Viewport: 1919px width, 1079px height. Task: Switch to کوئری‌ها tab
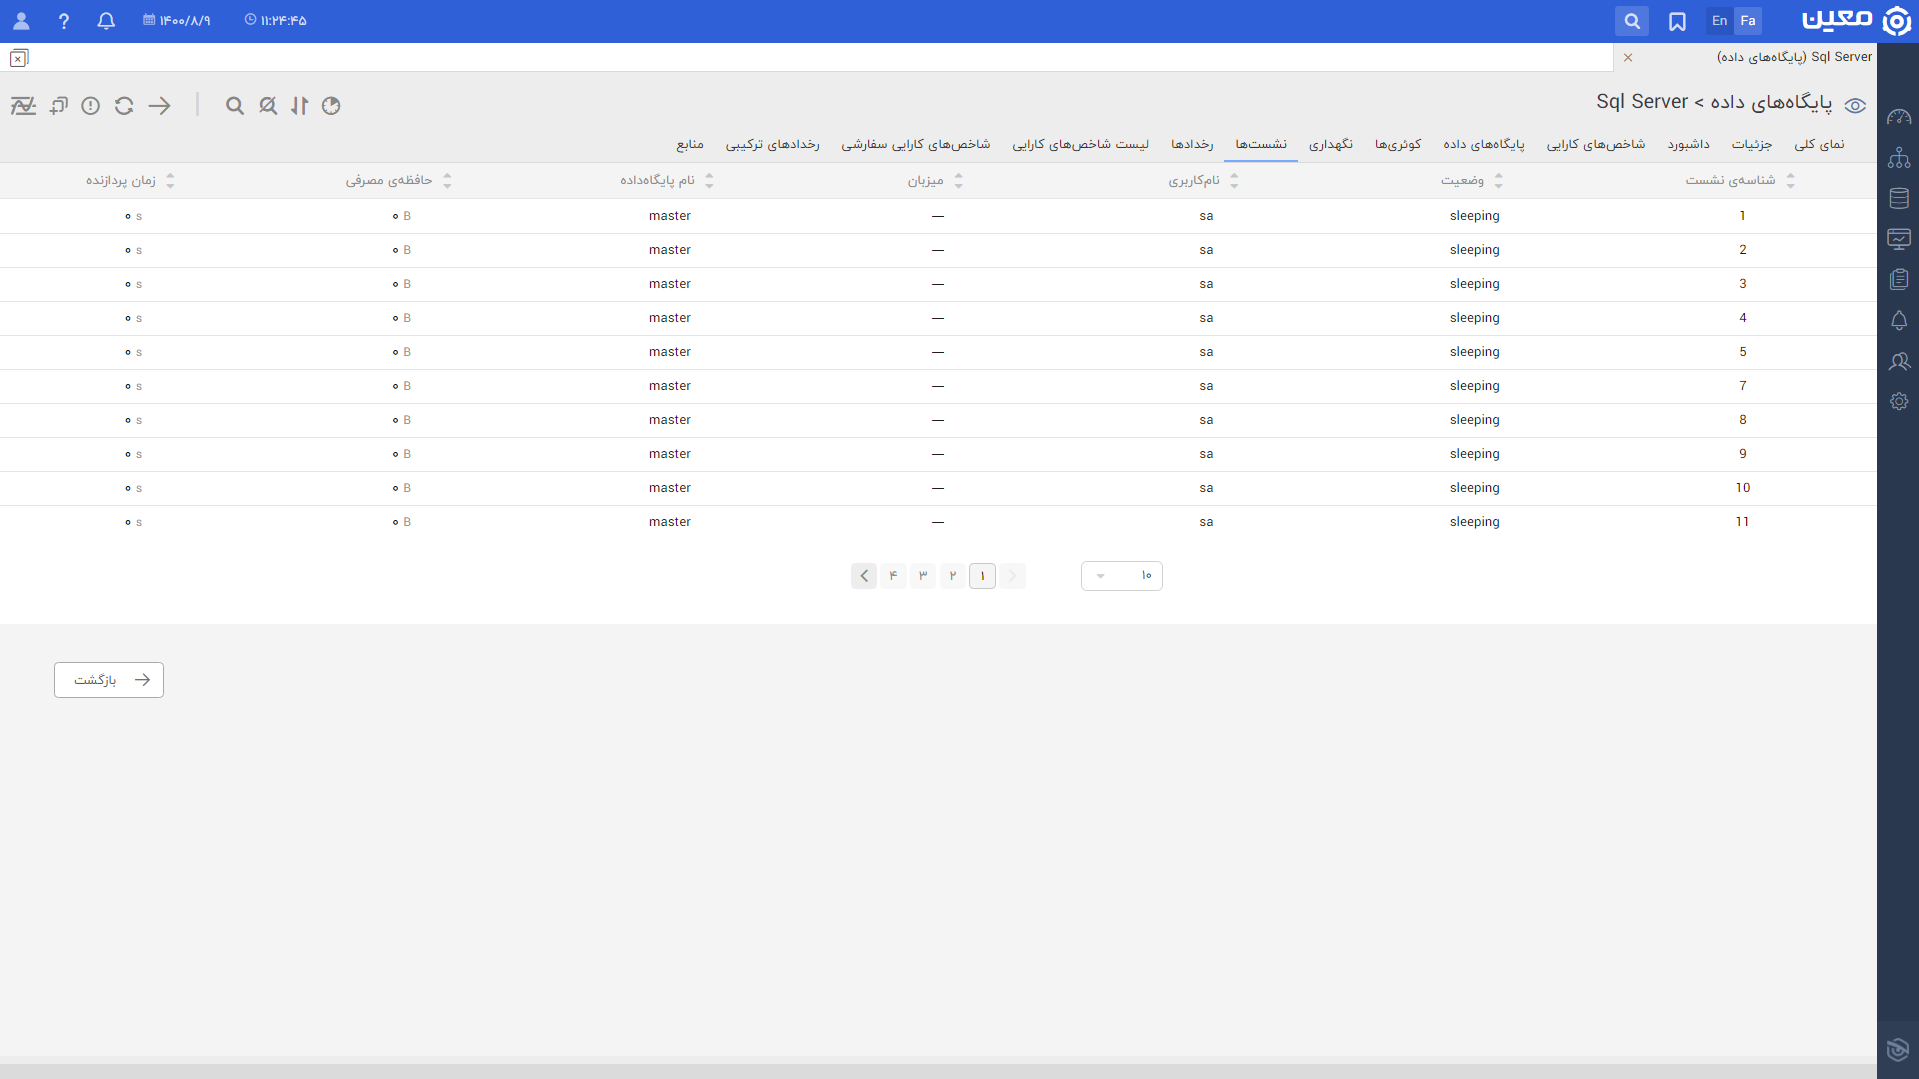tap(1398, 145)
